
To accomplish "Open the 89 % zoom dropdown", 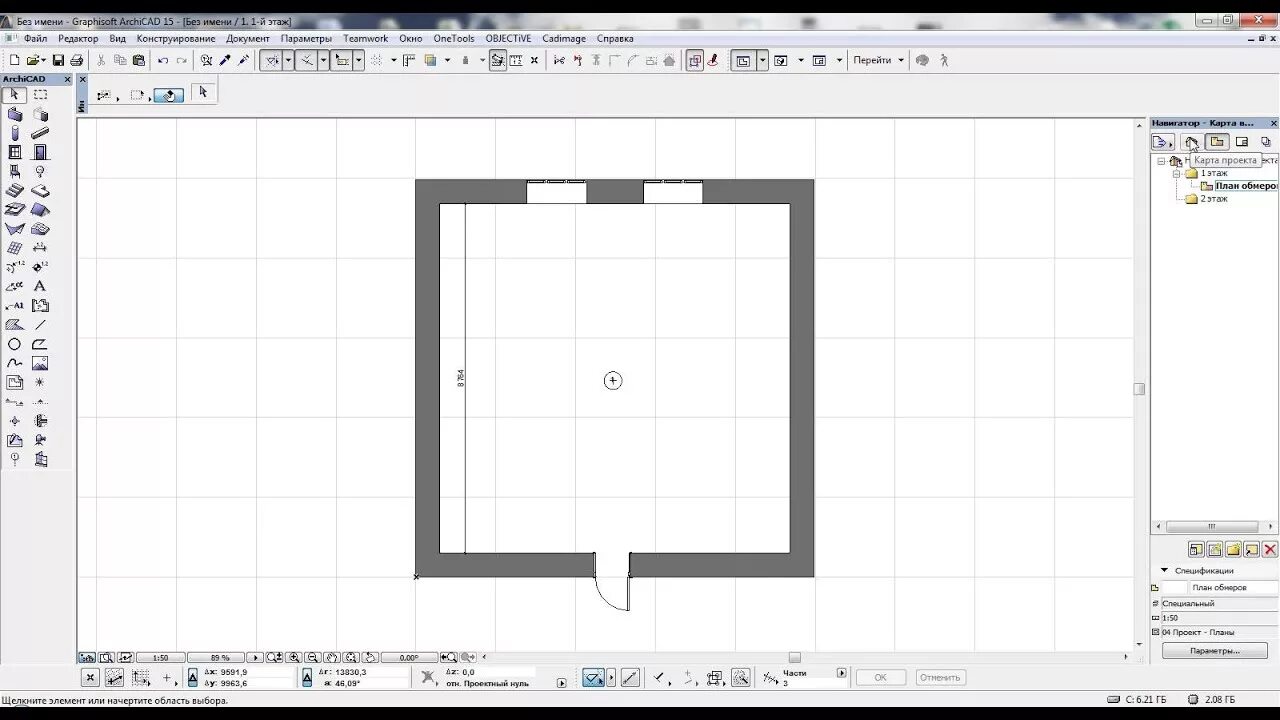I will pos(220,657).
